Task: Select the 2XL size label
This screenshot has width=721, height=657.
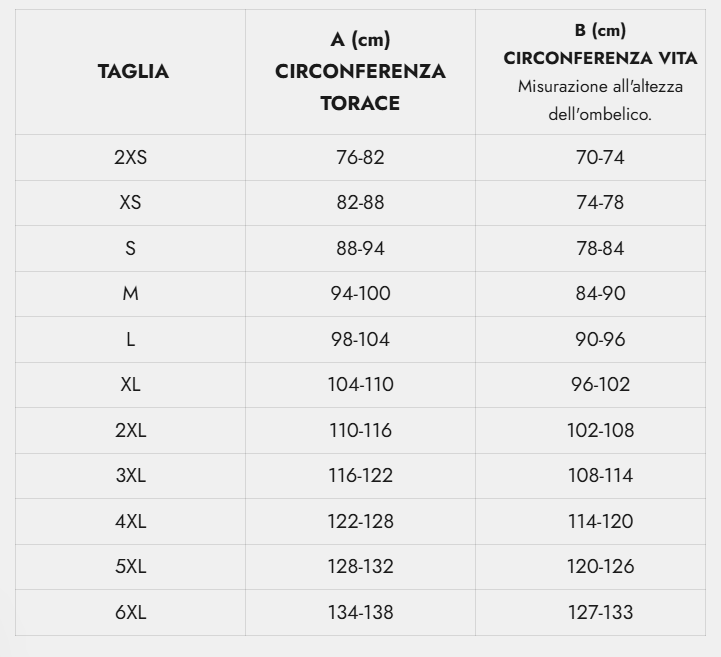Action: [131, 430]
